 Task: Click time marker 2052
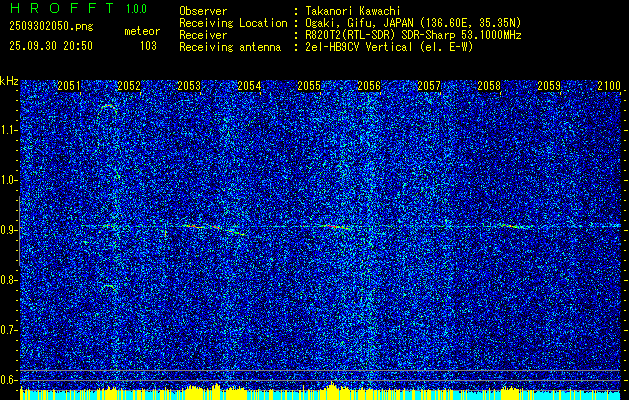click(x=129, y=86)
